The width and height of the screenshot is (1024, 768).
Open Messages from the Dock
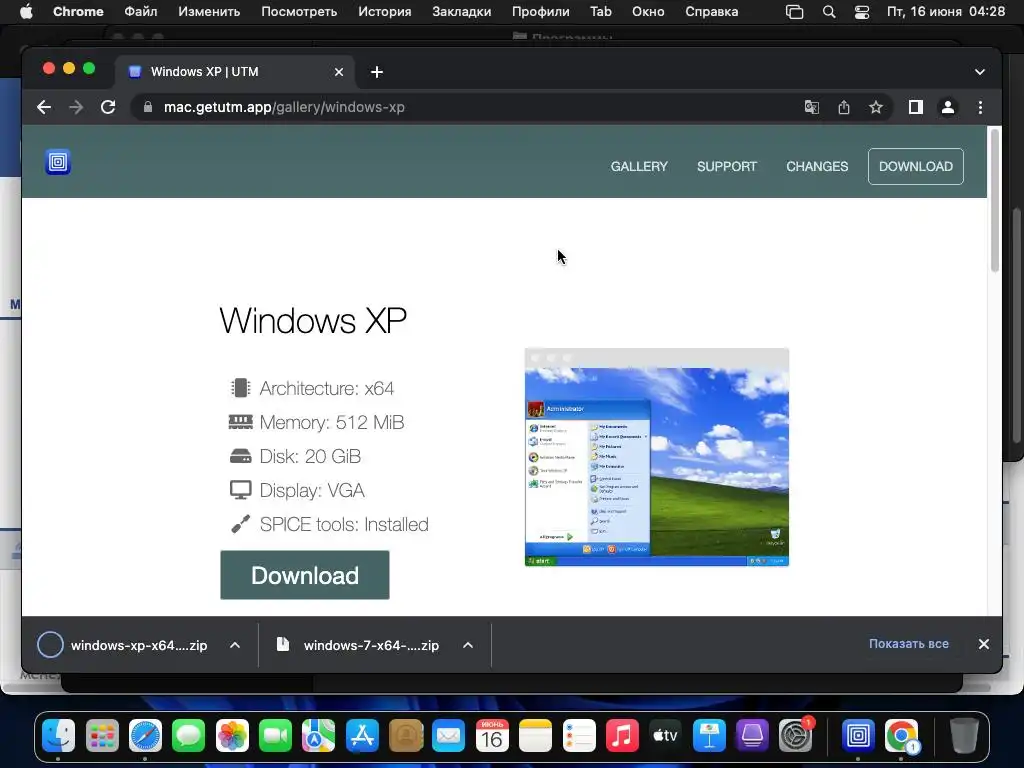coord(189,736)
